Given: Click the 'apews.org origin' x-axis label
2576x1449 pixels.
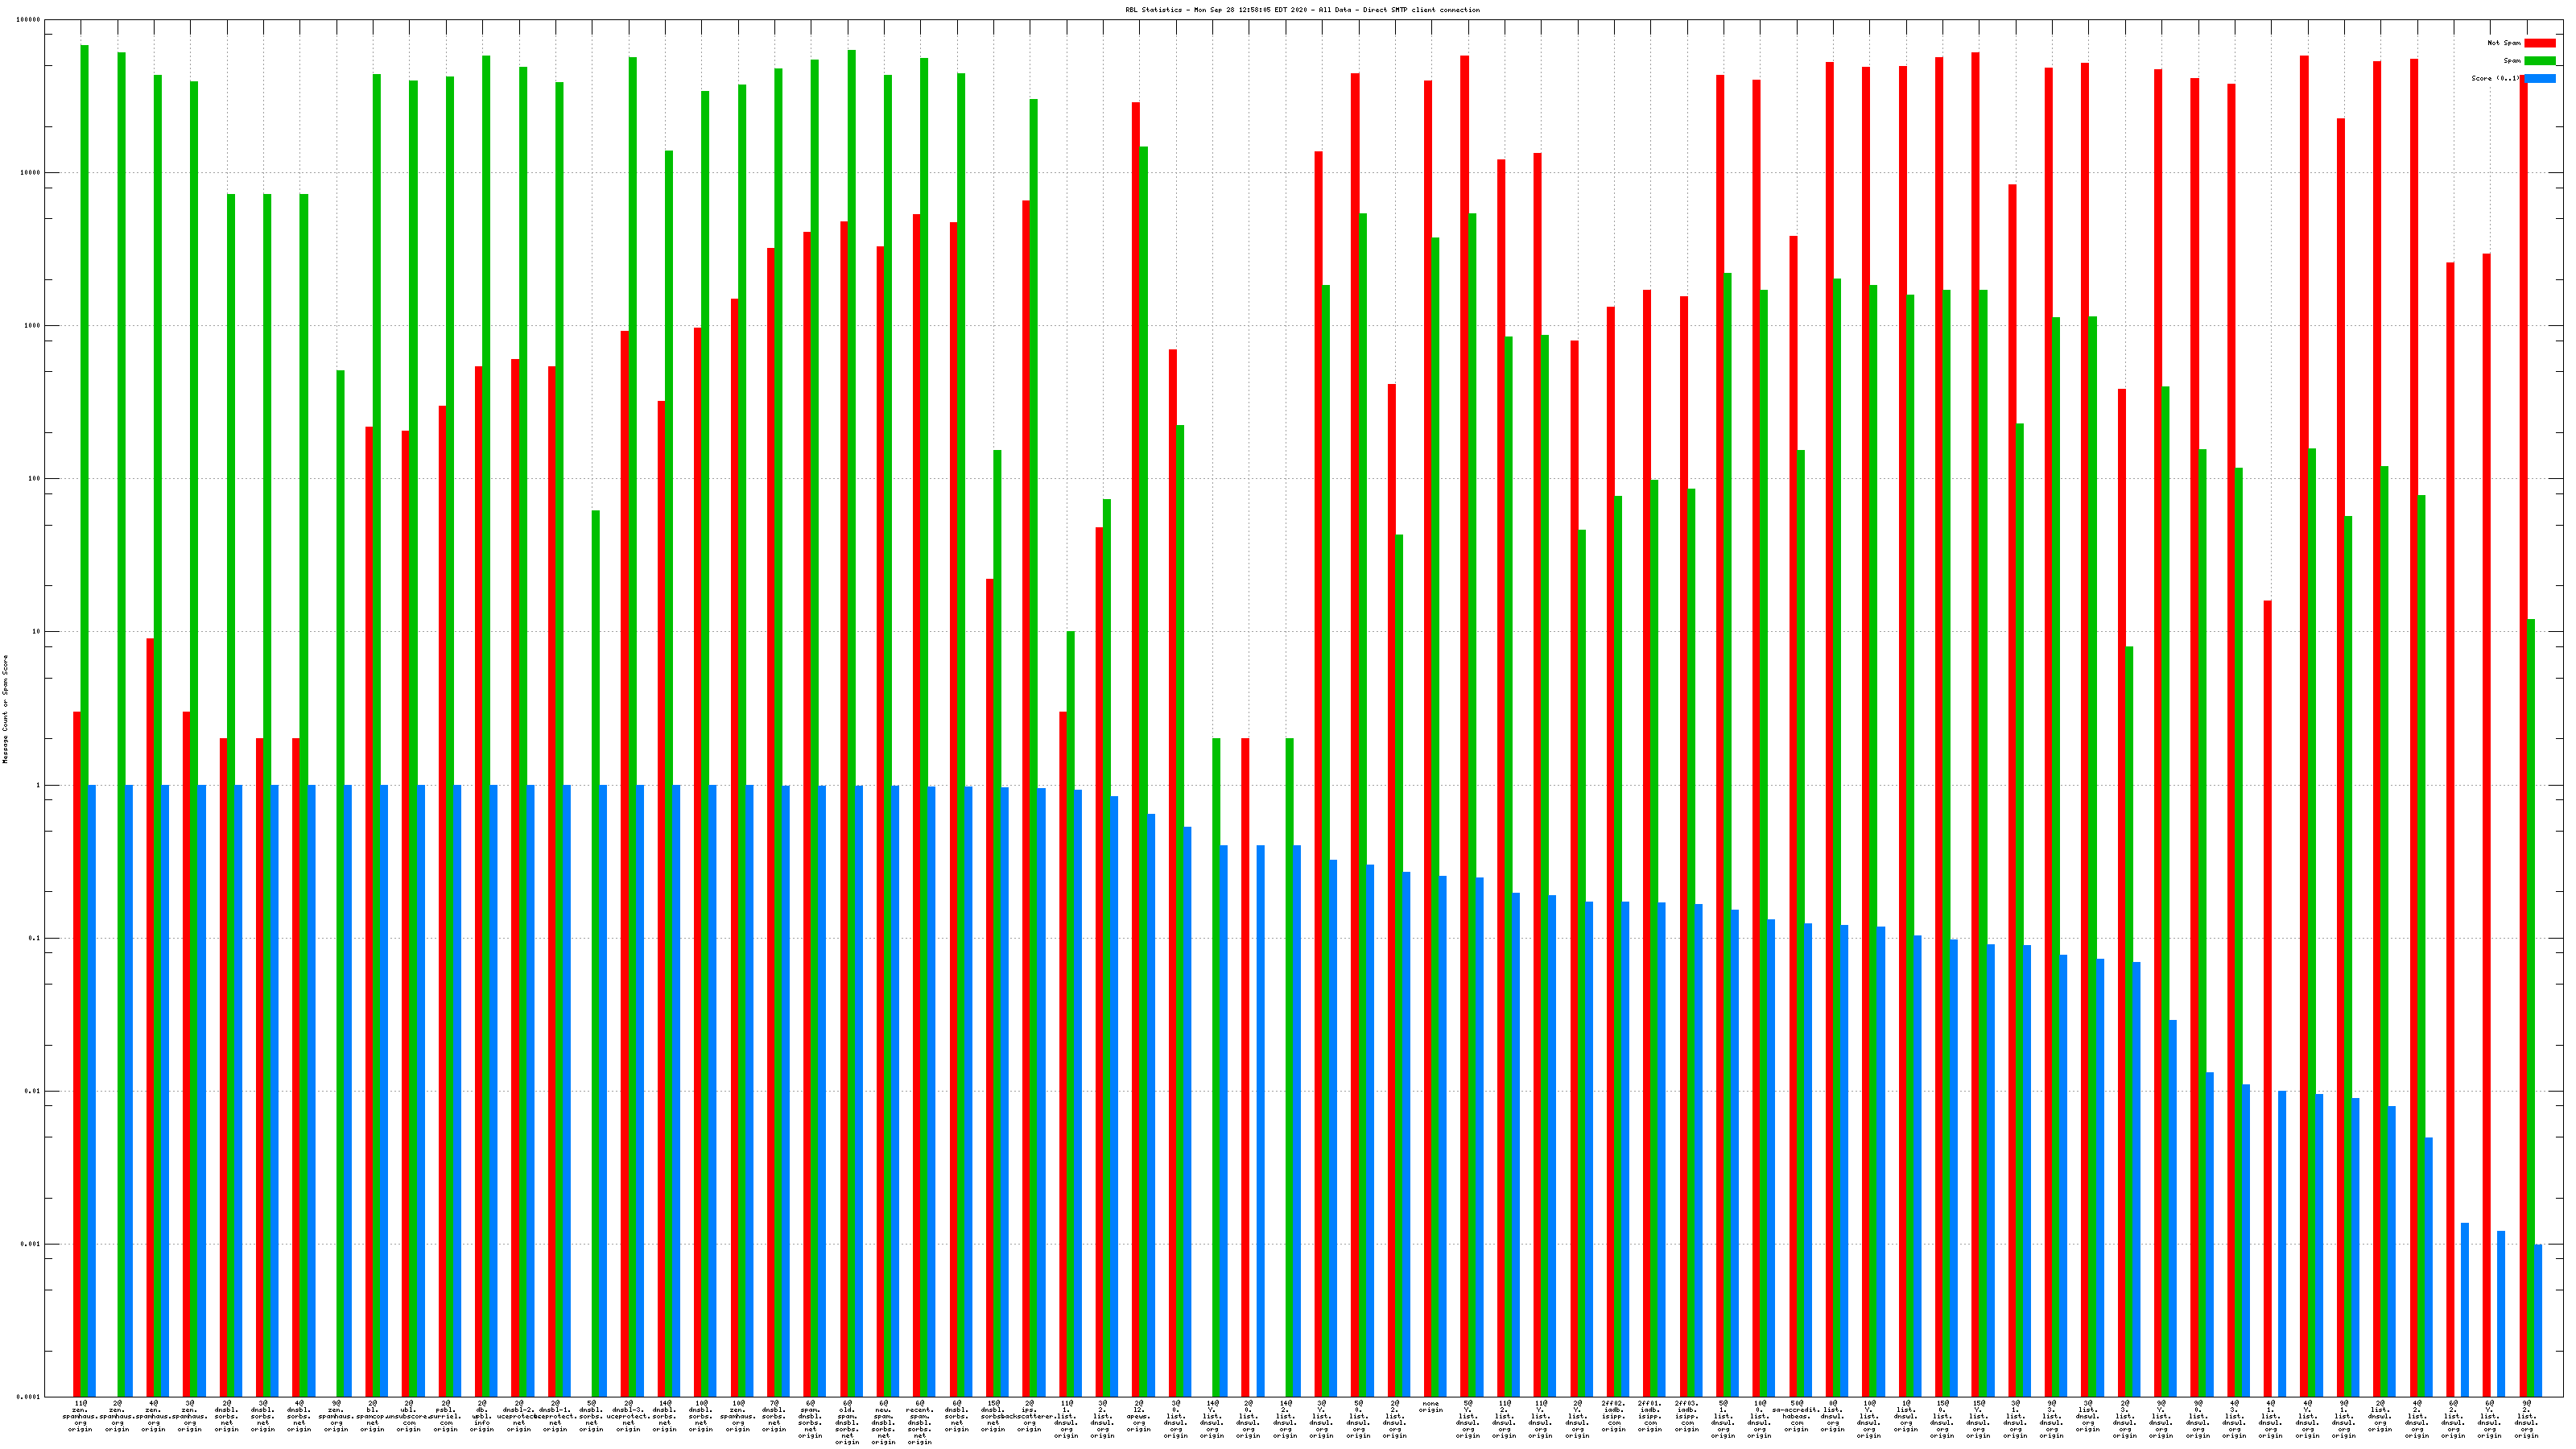Looking at the screenshot, I should (1139, 1416).
